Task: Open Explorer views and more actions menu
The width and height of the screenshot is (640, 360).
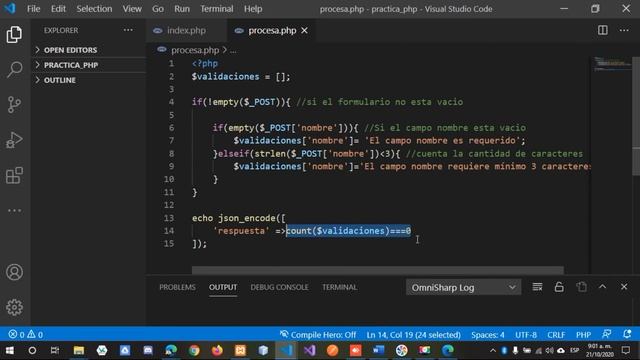Action: click(x=128, y=30)
